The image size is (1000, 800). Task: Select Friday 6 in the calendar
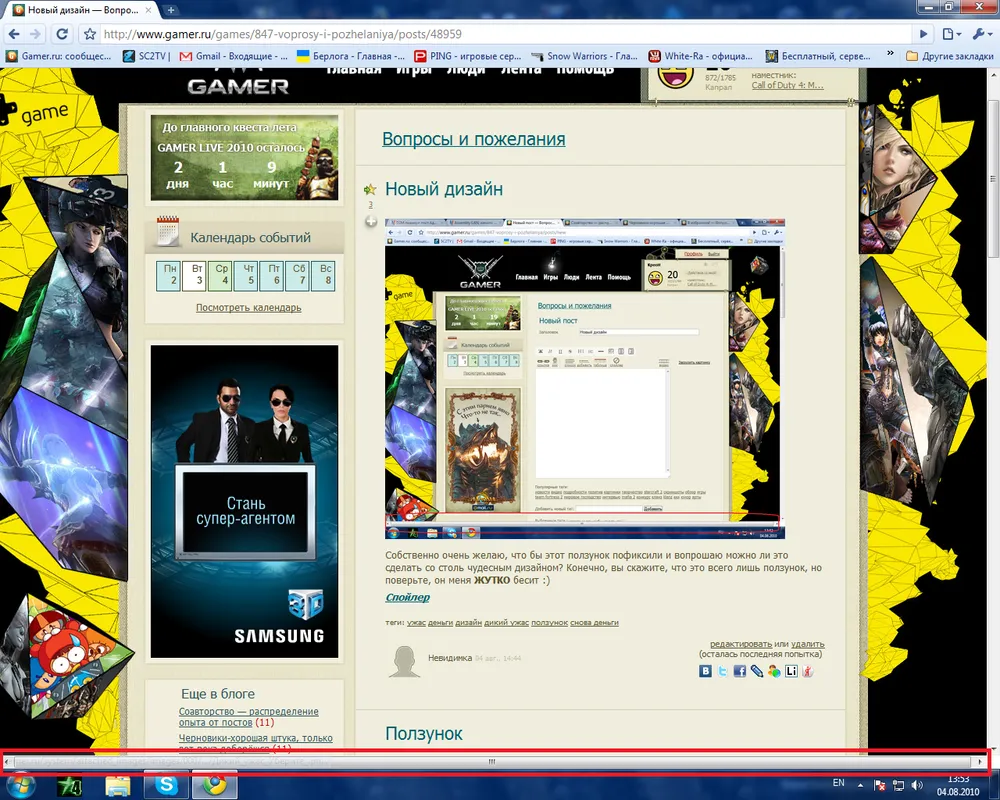coord(272,276)
